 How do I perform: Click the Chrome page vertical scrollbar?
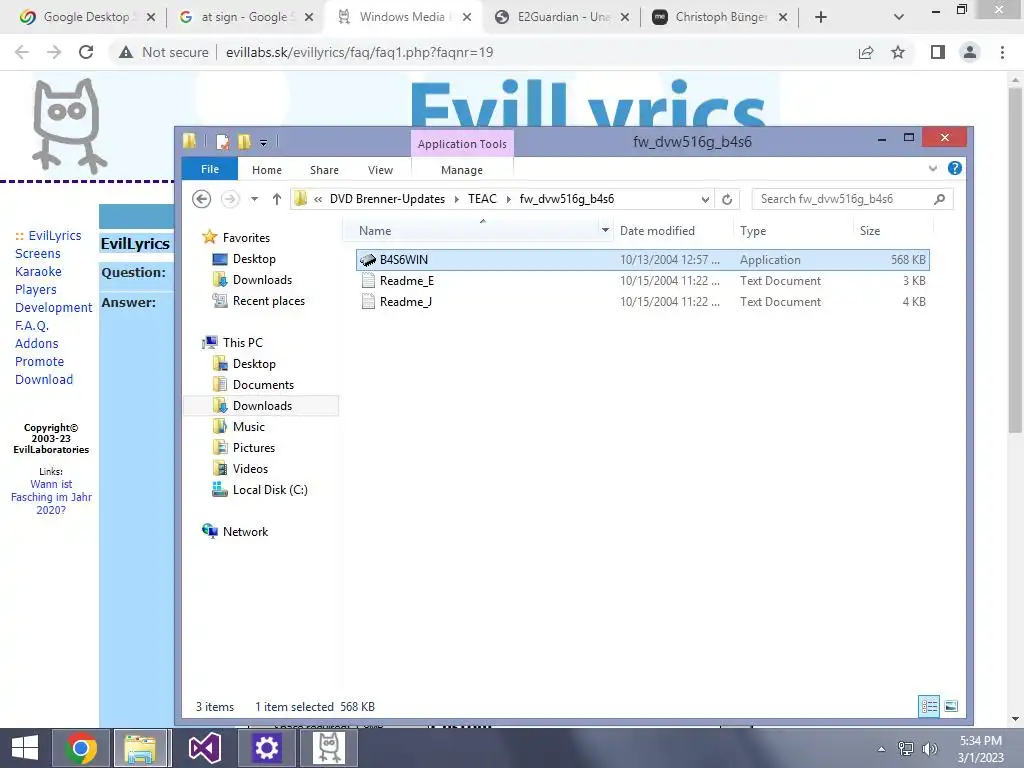[x=1015, y=261]
